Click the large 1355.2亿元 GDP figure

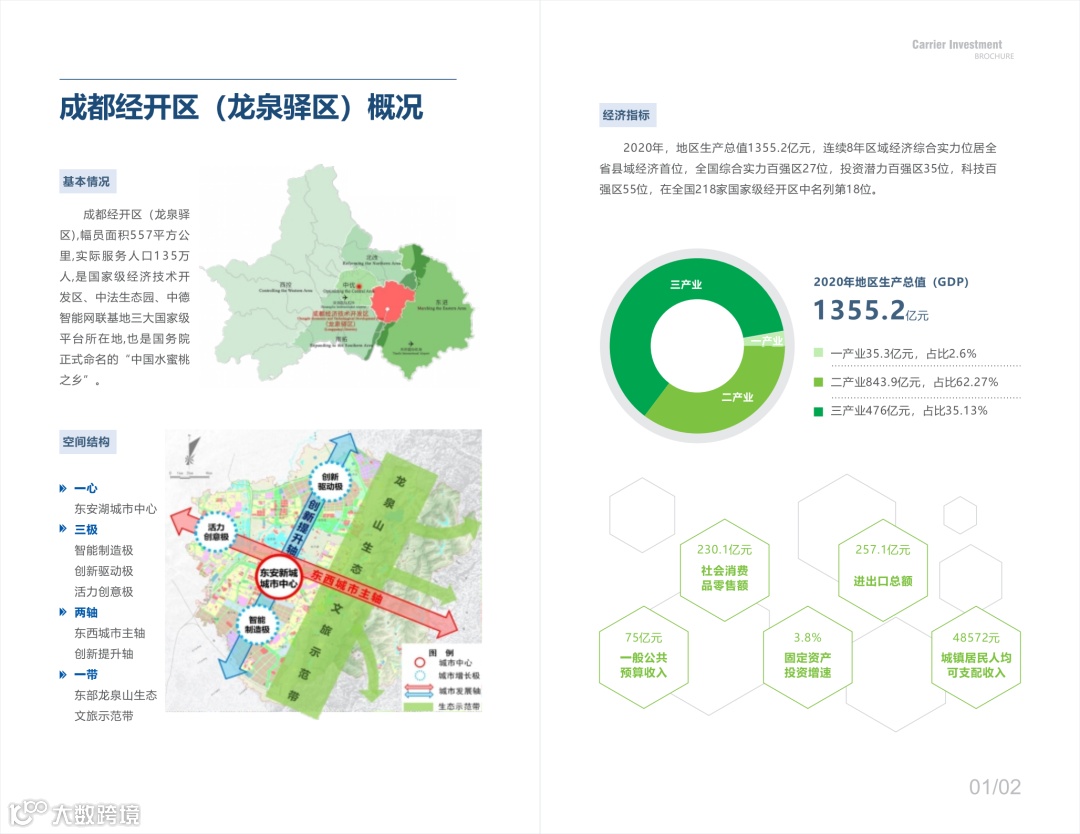click(x=871, y=311)
